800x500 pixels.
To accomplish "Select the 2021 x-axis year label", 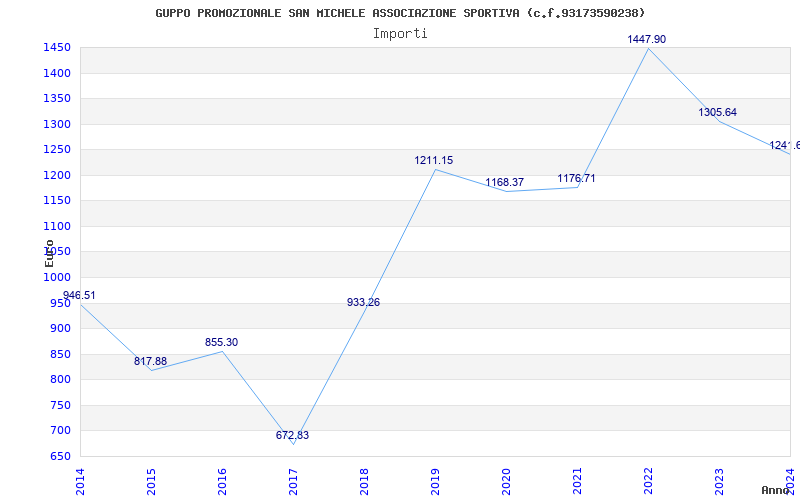I will point(577,482).
